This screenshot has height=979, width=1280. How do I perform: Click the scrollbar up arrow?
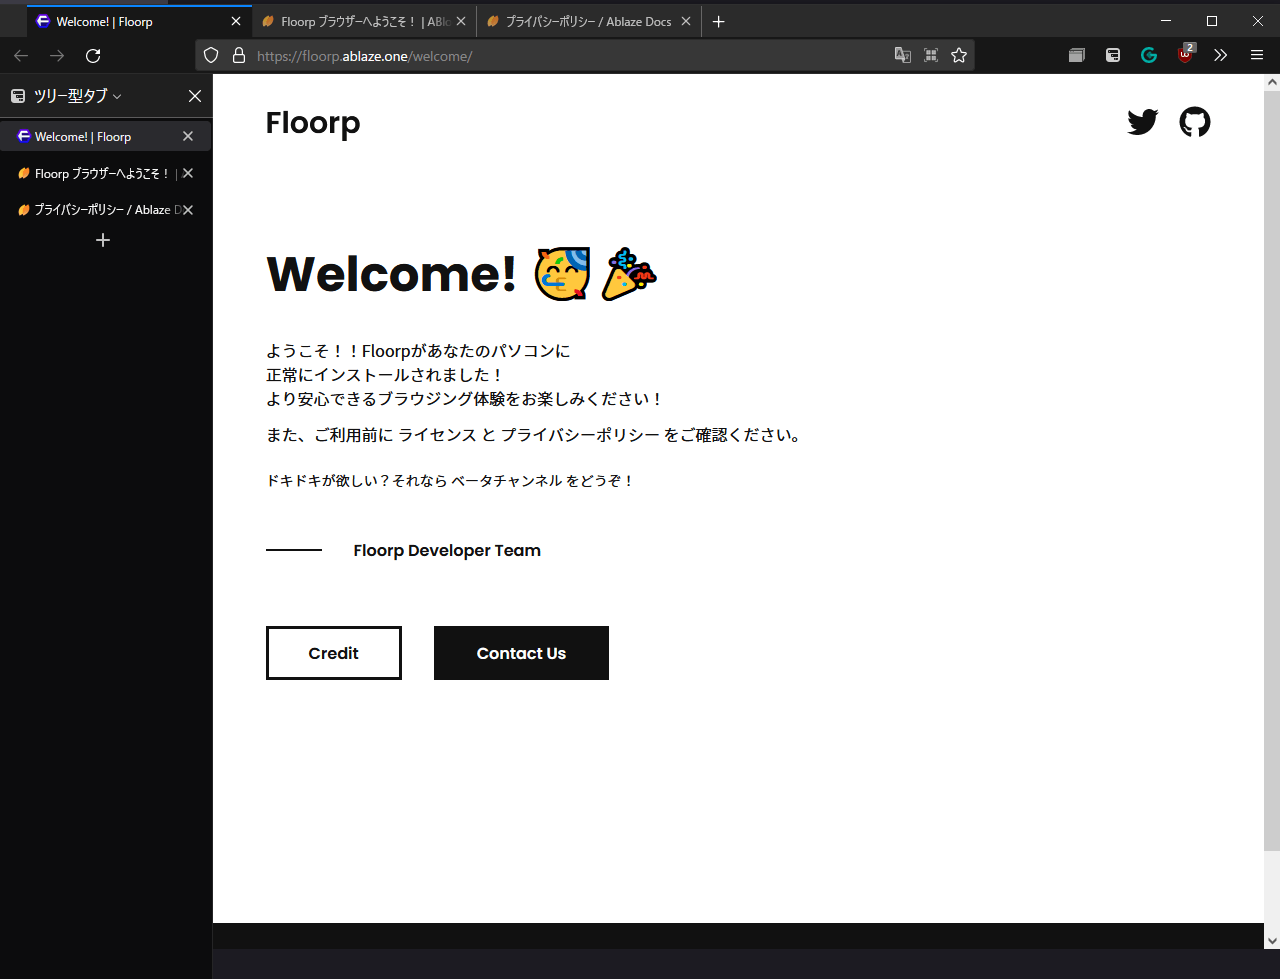click(1272, 82)
